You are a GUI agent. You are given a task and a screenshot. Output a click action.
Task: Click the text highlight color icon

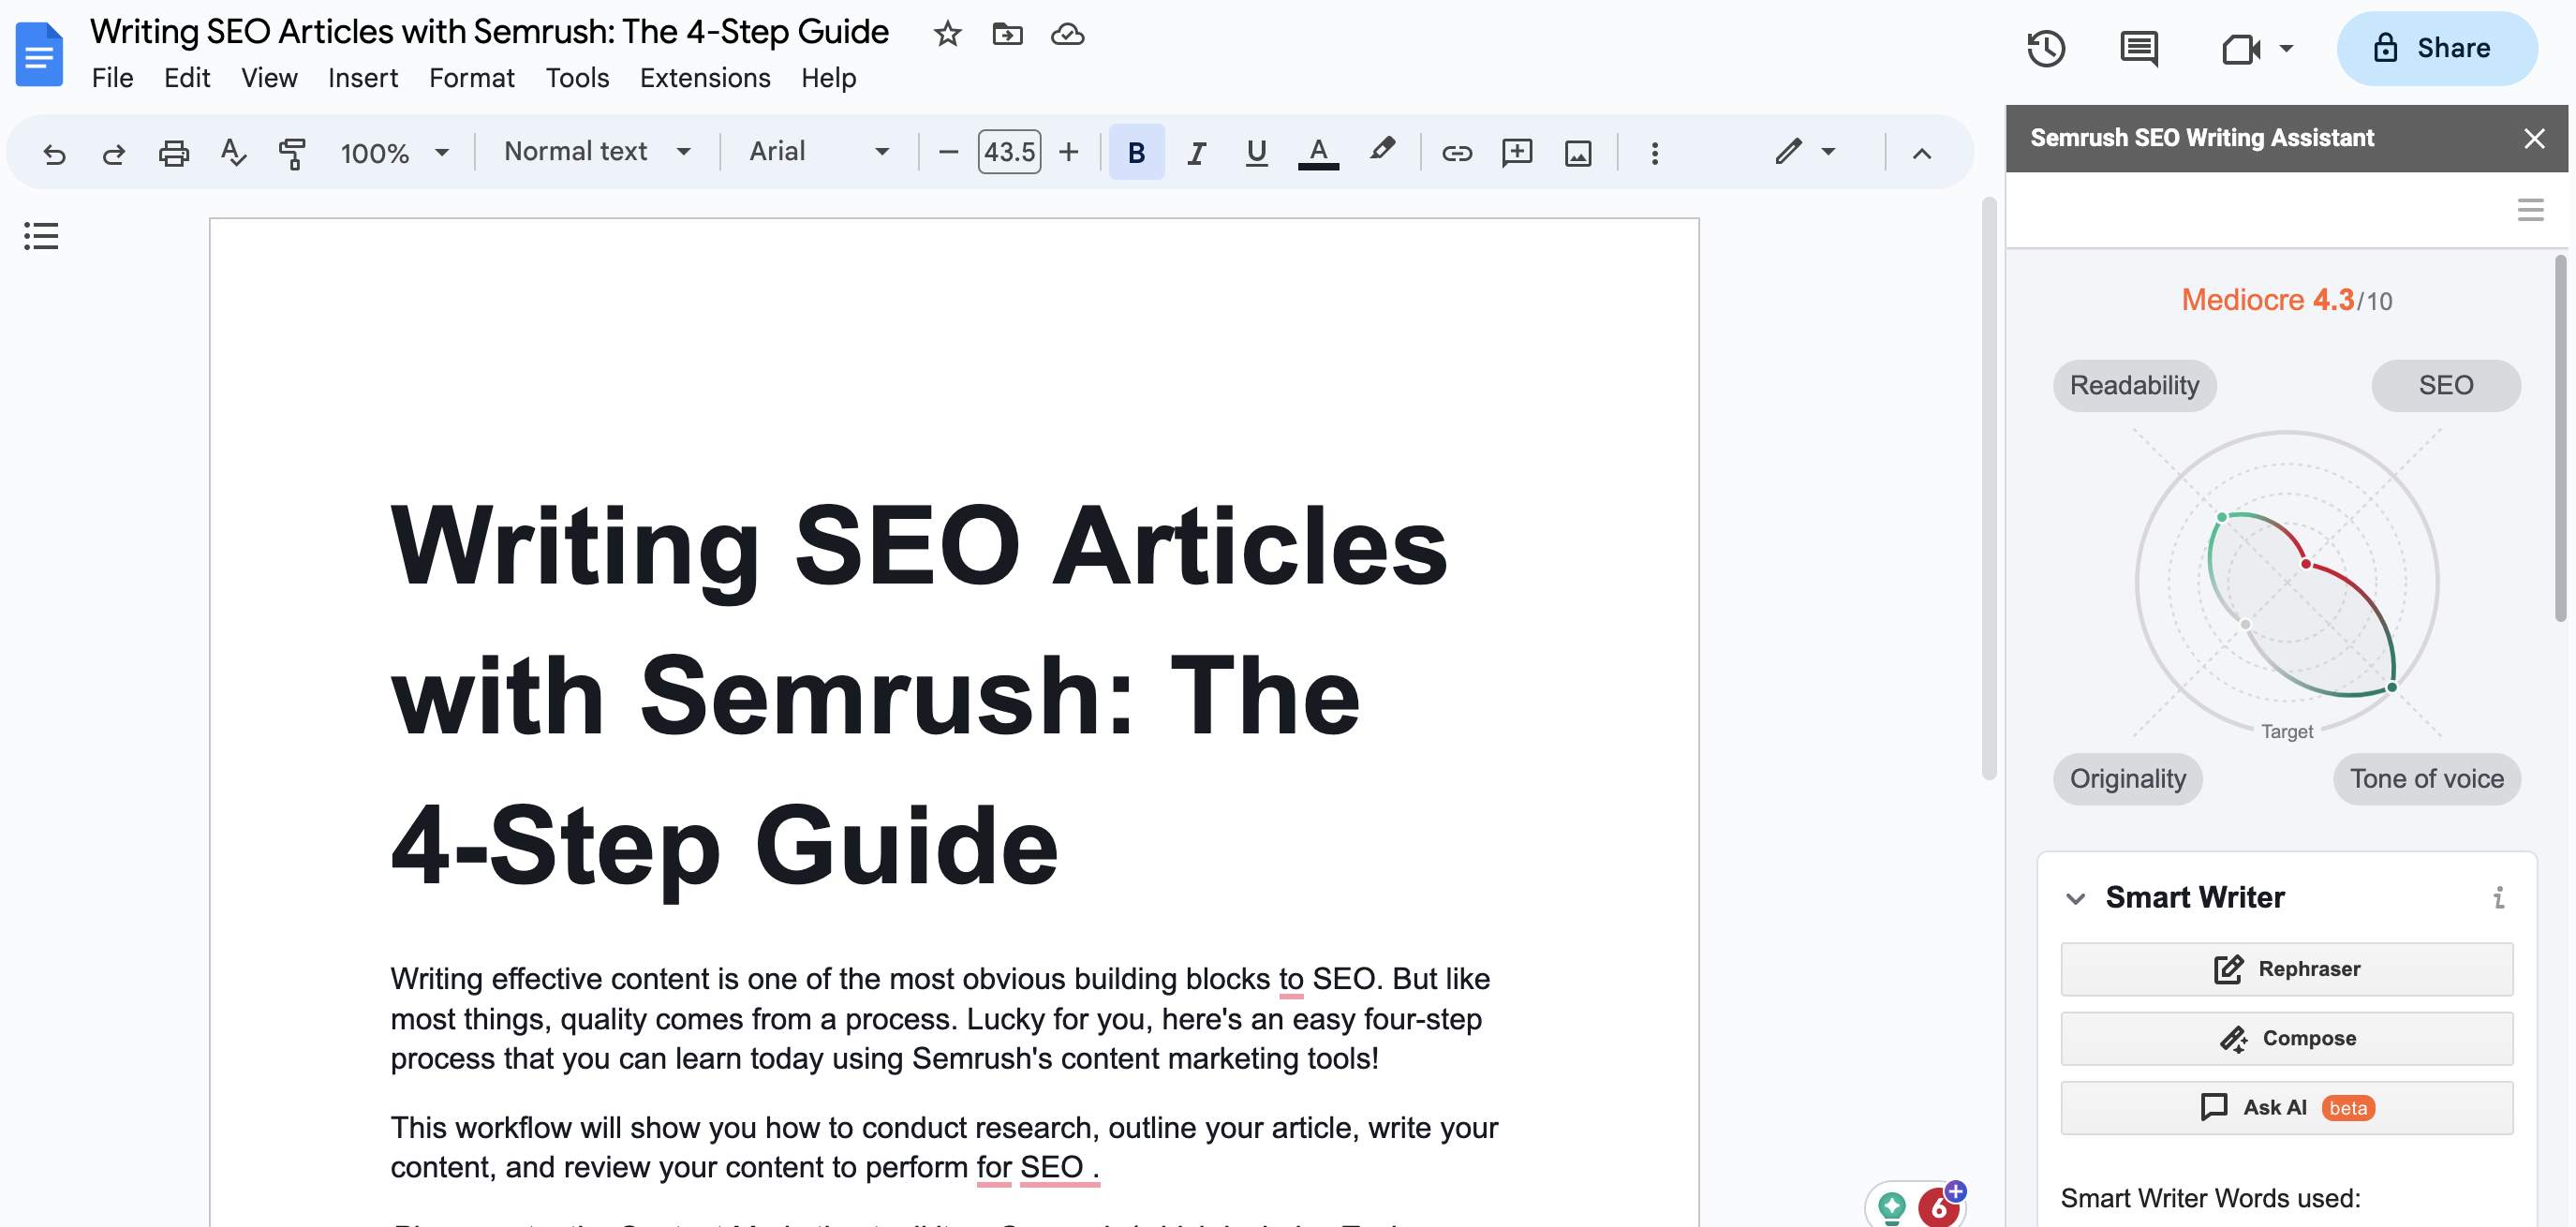pyautogui.click(x=1382, y=151)
